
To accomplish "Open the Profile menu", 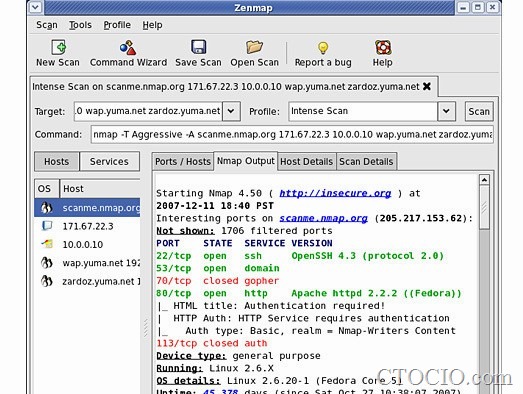I will [x=117, y=25].
